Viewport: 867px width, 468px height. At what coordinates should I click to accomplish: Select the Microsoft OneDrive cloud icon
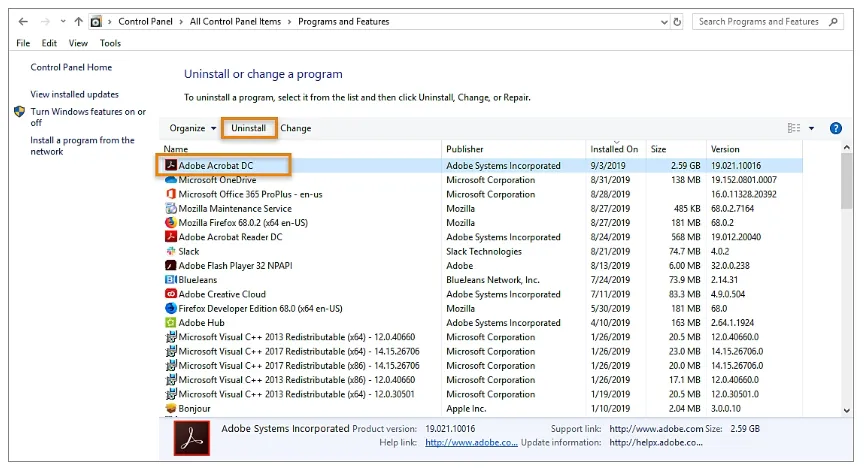pyautogui.click(x=171, y=180)
